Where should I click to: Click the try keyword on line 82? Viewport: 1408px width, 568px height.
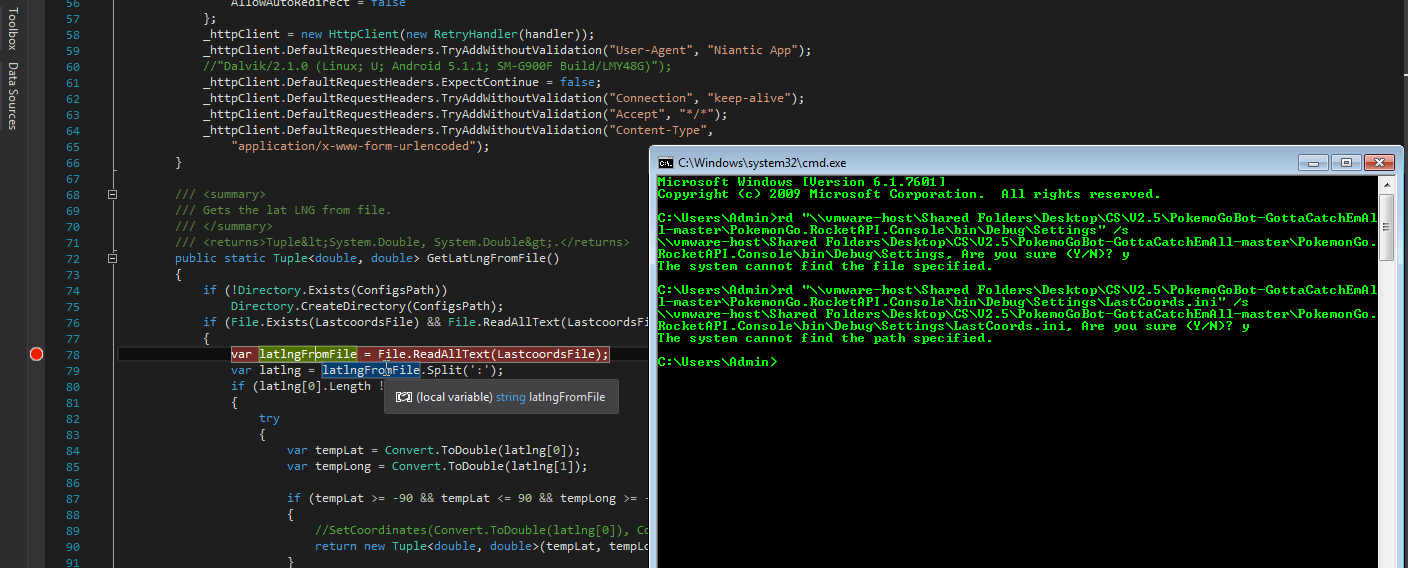(269, 418)
